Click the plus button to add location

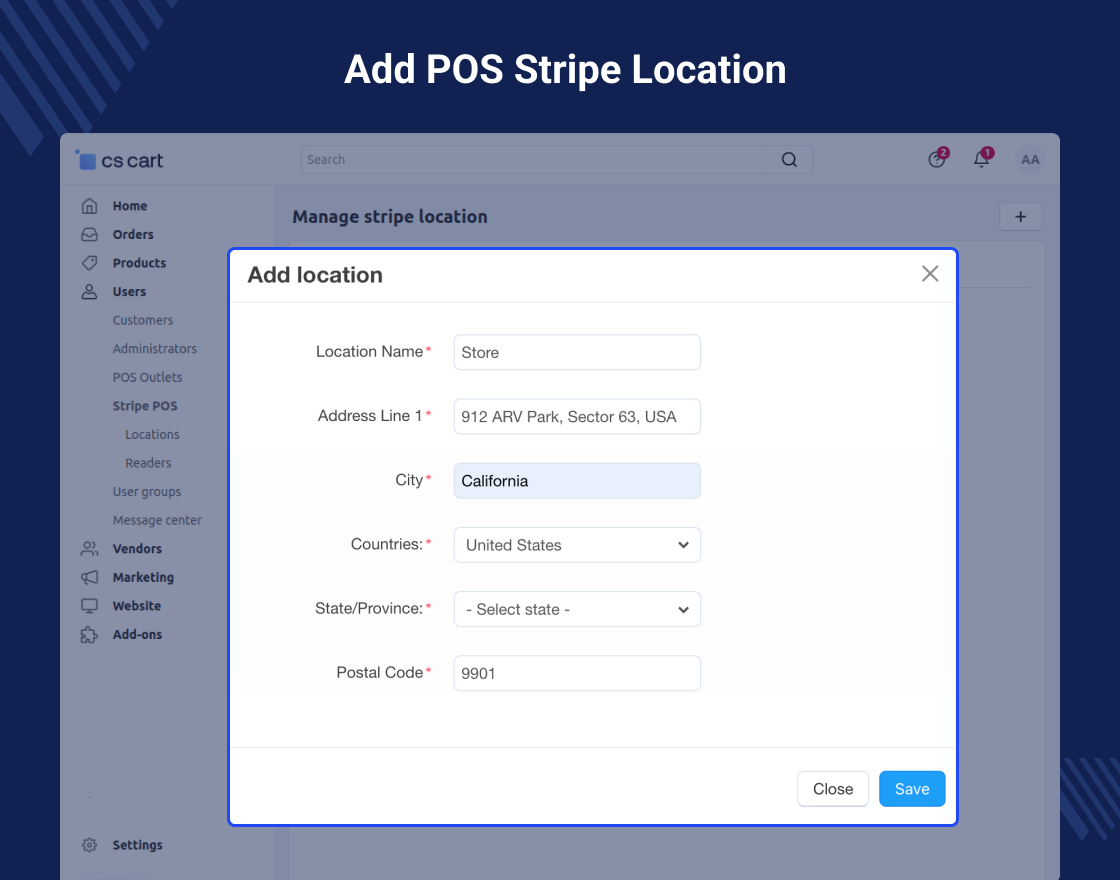point(1020,216)
